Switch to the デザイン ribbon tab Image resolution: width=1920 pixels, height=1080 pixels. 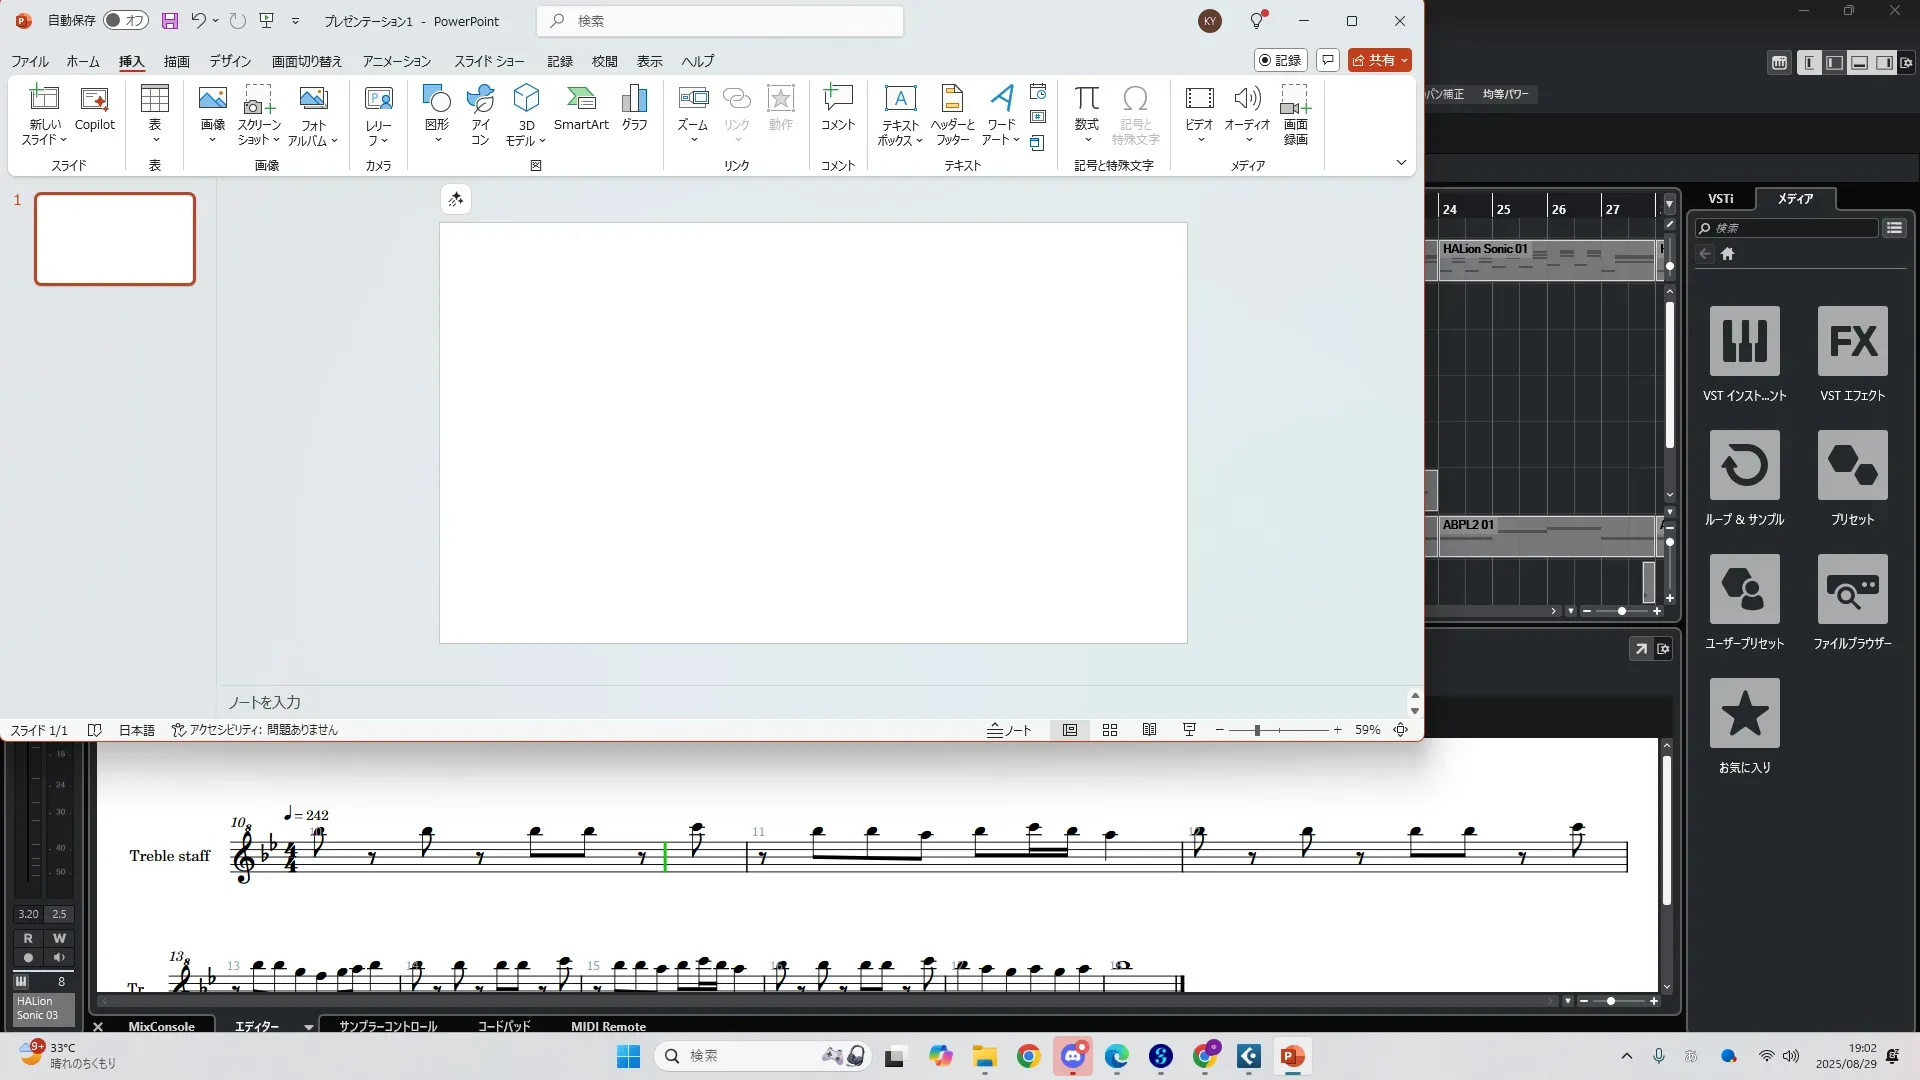(x=230, y=61)
